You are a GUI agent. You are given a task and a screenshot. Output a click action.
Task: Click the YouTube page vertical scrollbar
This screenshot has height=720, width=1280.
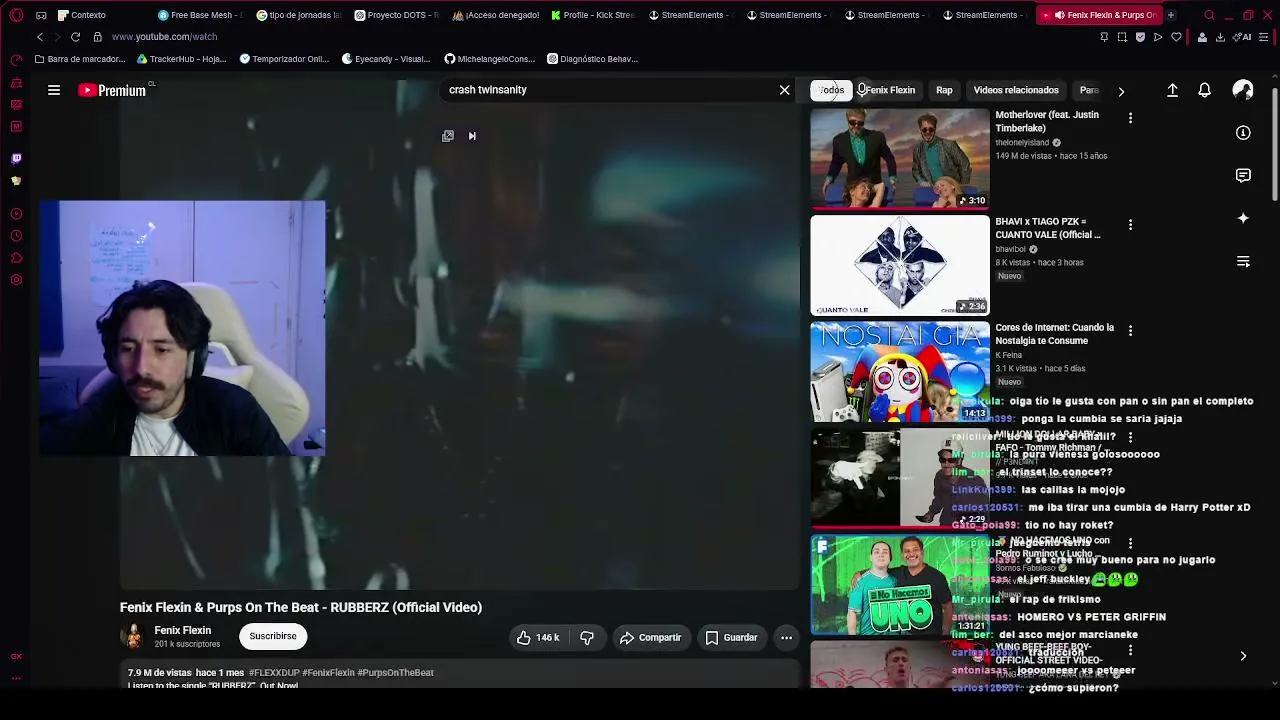pos(1275,143)
